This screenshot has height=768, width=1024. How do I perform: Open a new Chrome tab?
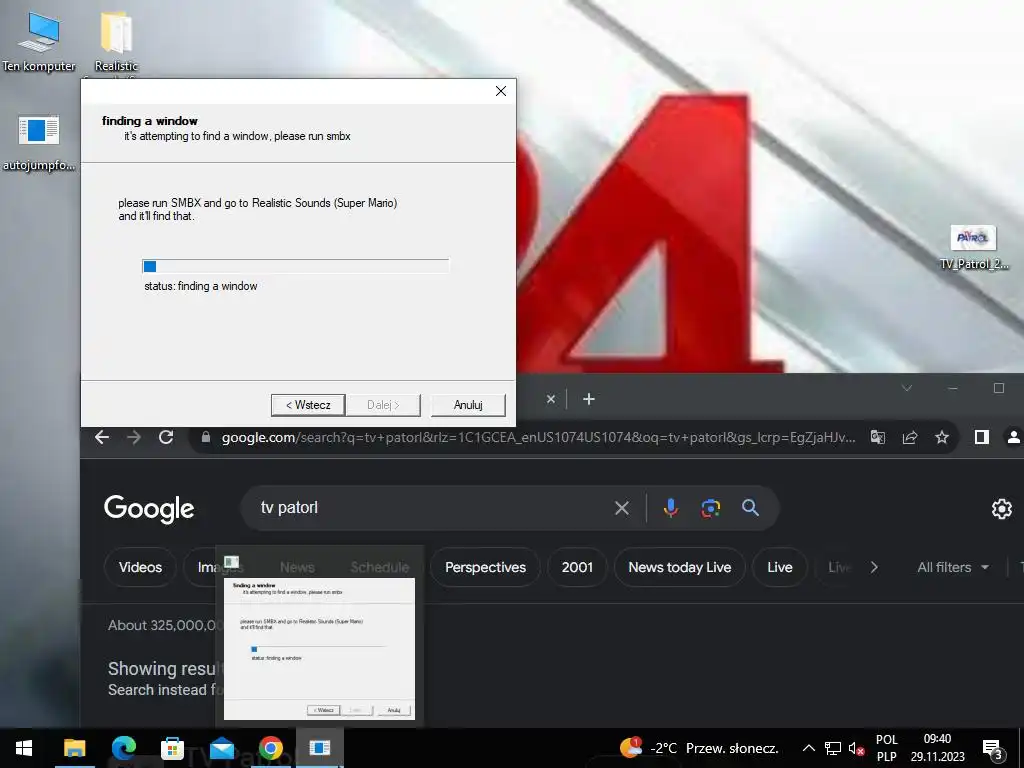point(588,399)
